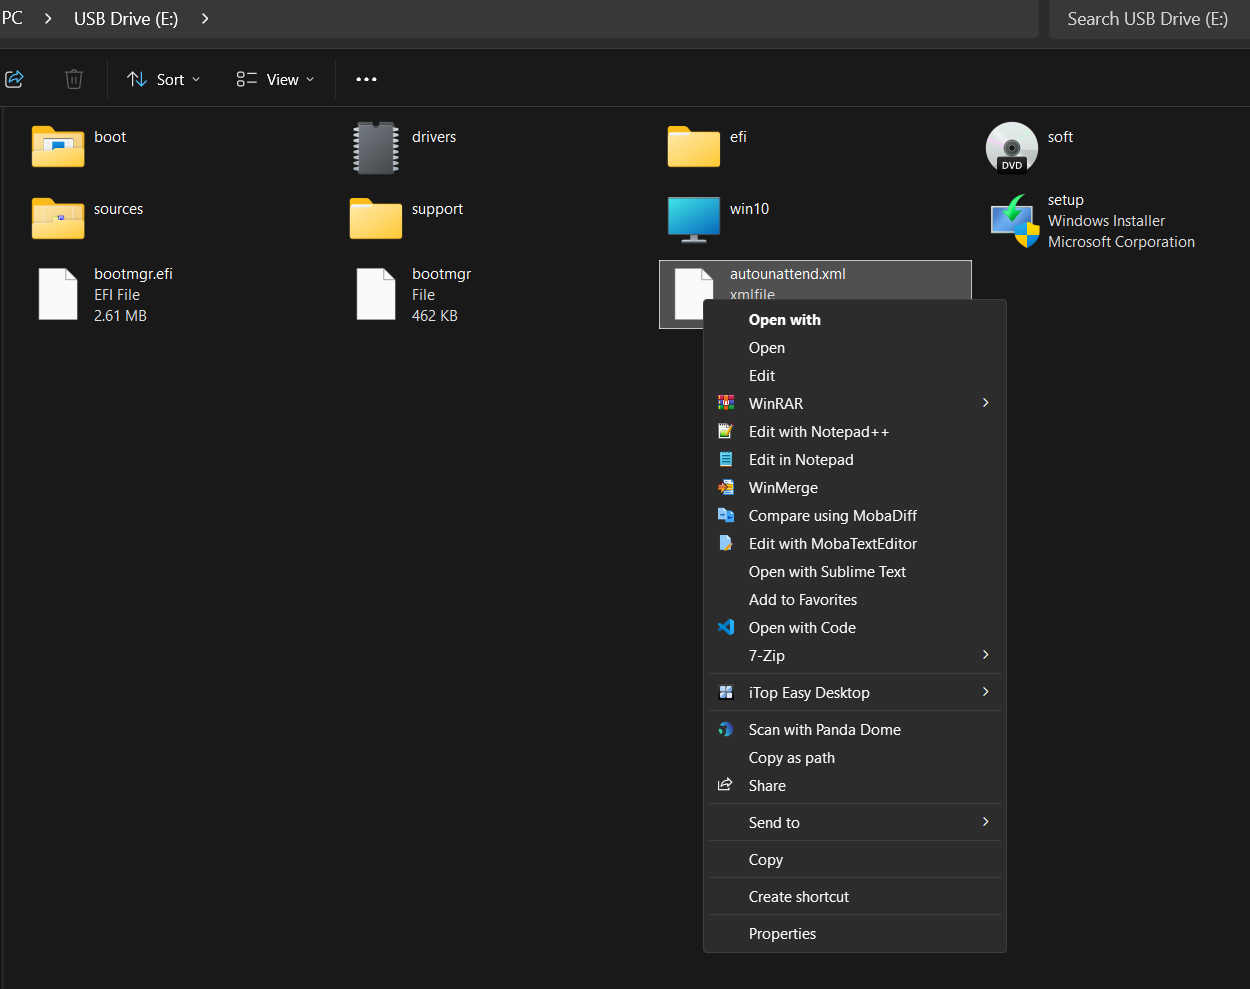
Task: Click the Notepad icon beside Edit in Notepad
Action: click(726, 459)
